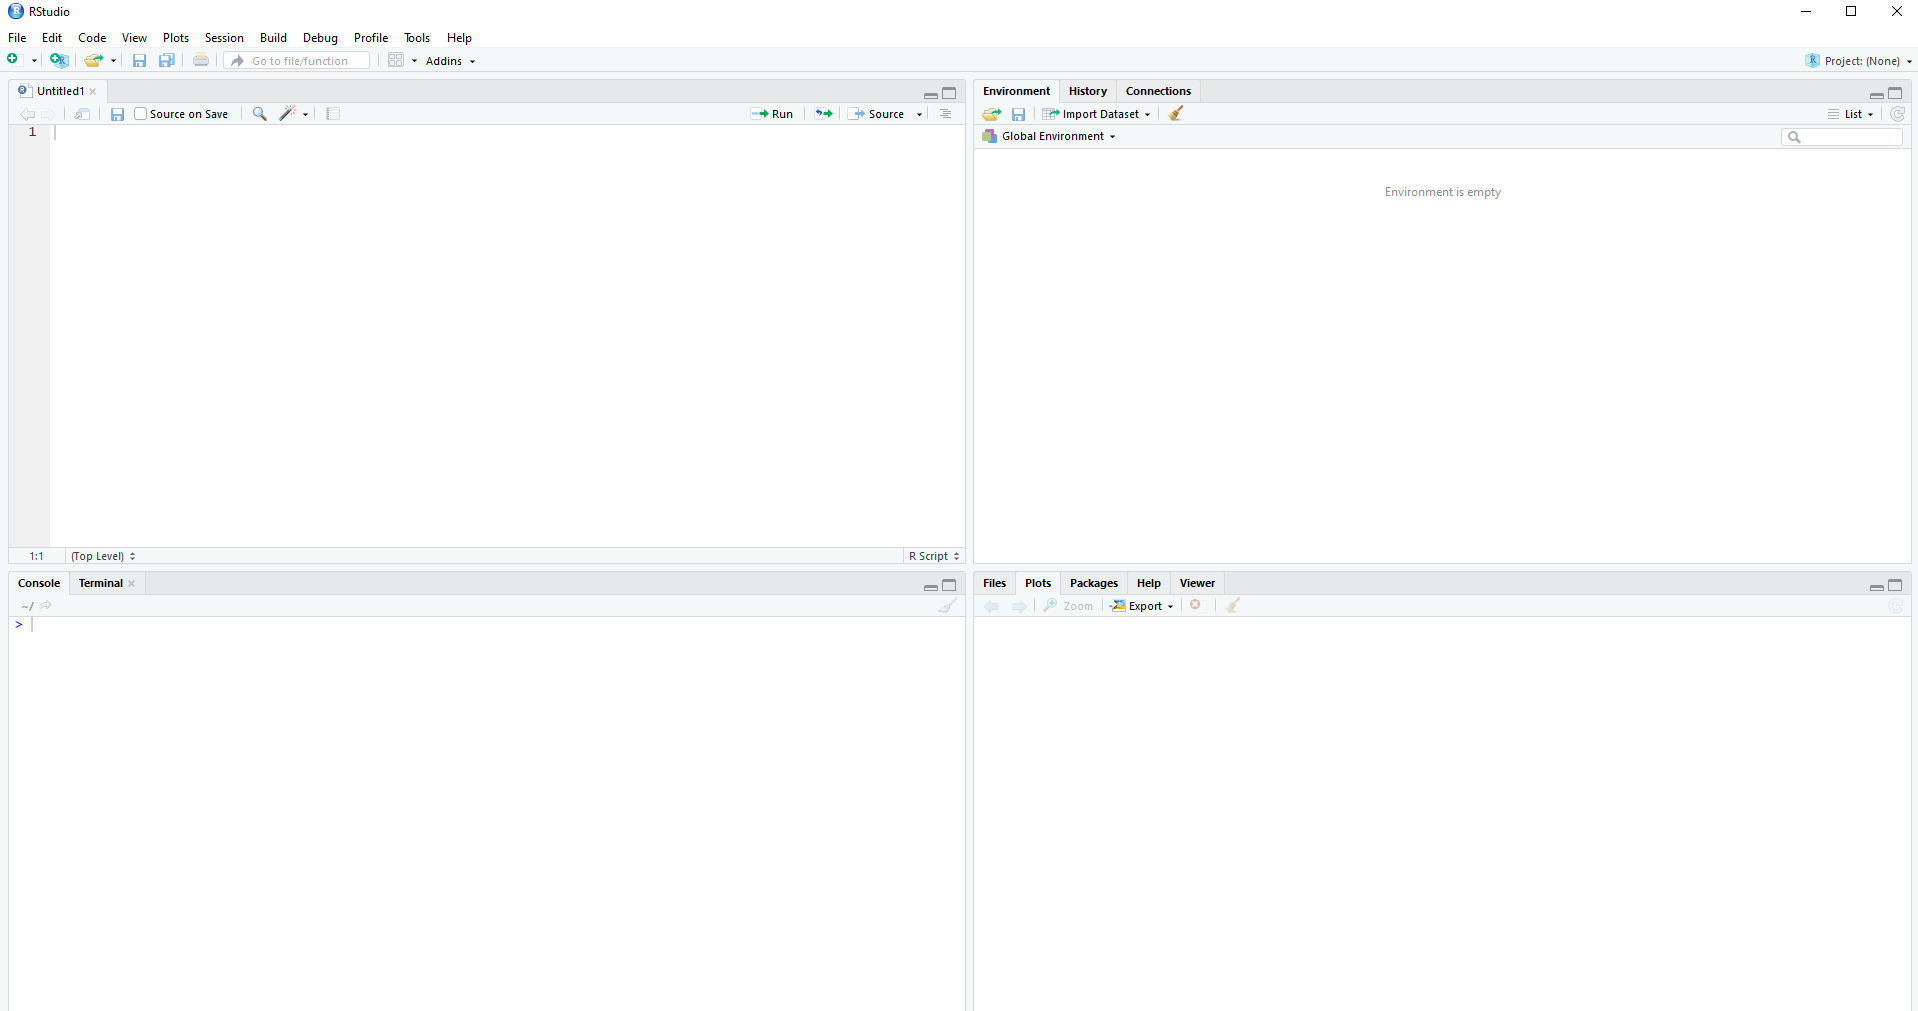1918x1011 pixels.
Task: Open the Code menu
Action: tap(92, 38)
